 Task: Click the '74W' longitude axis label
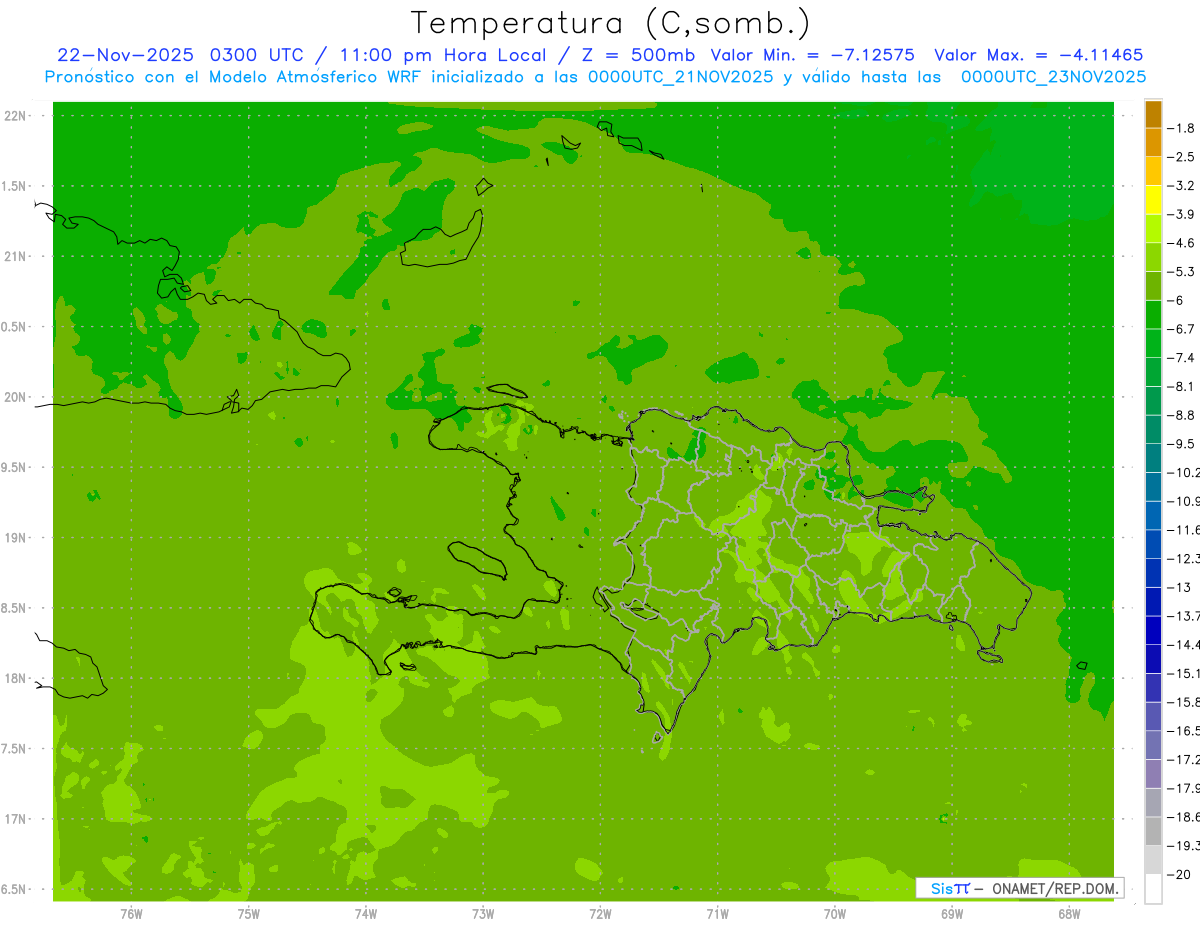(x=365, y=913)
